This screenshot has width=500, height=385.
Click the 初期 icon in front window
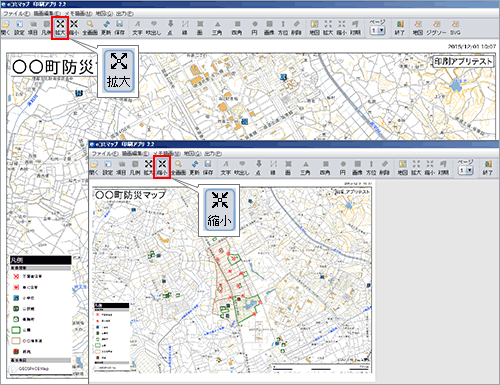coord(443,168)
